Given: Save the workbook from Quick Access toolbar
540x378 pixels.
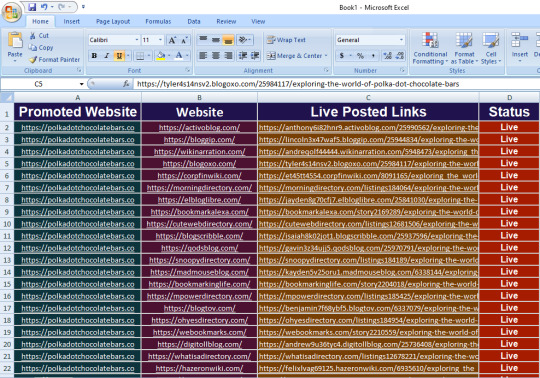Looking at the screenshot, I should pyautogui.click(x=32, y=7).
